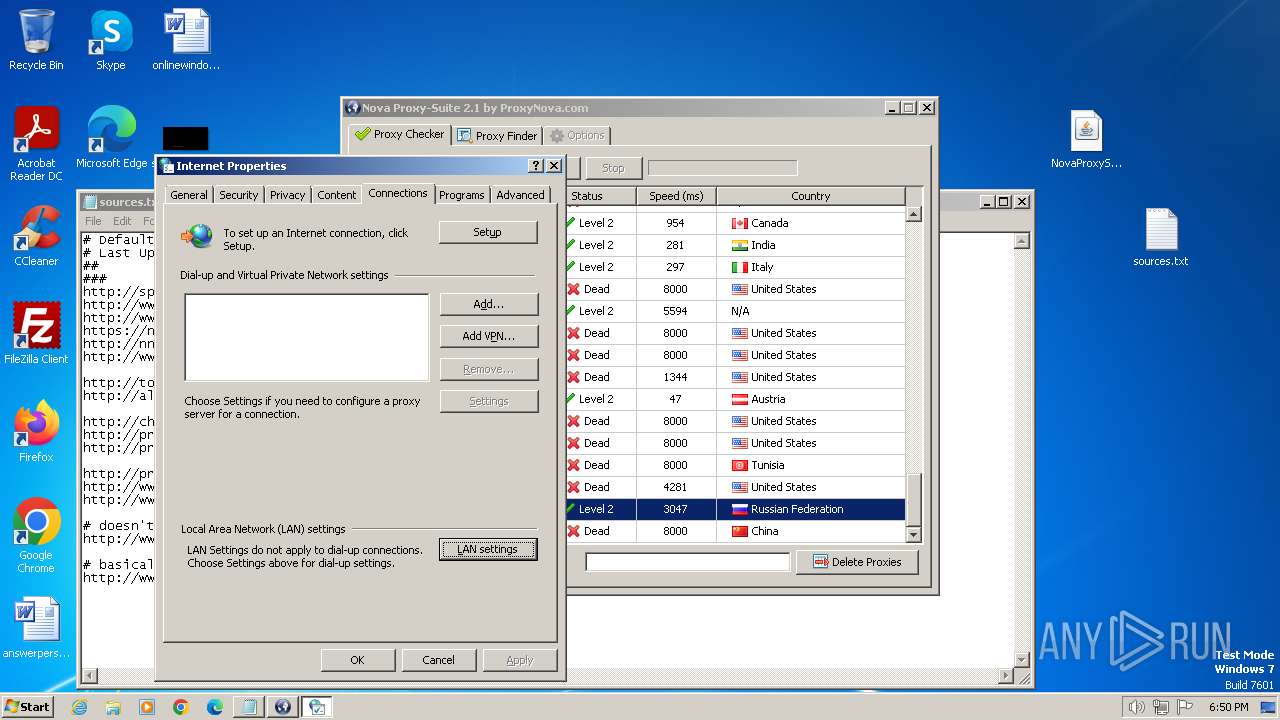Open File Explorer from the taskbar
Screen dimensions: 1280x720
point(113,707)
